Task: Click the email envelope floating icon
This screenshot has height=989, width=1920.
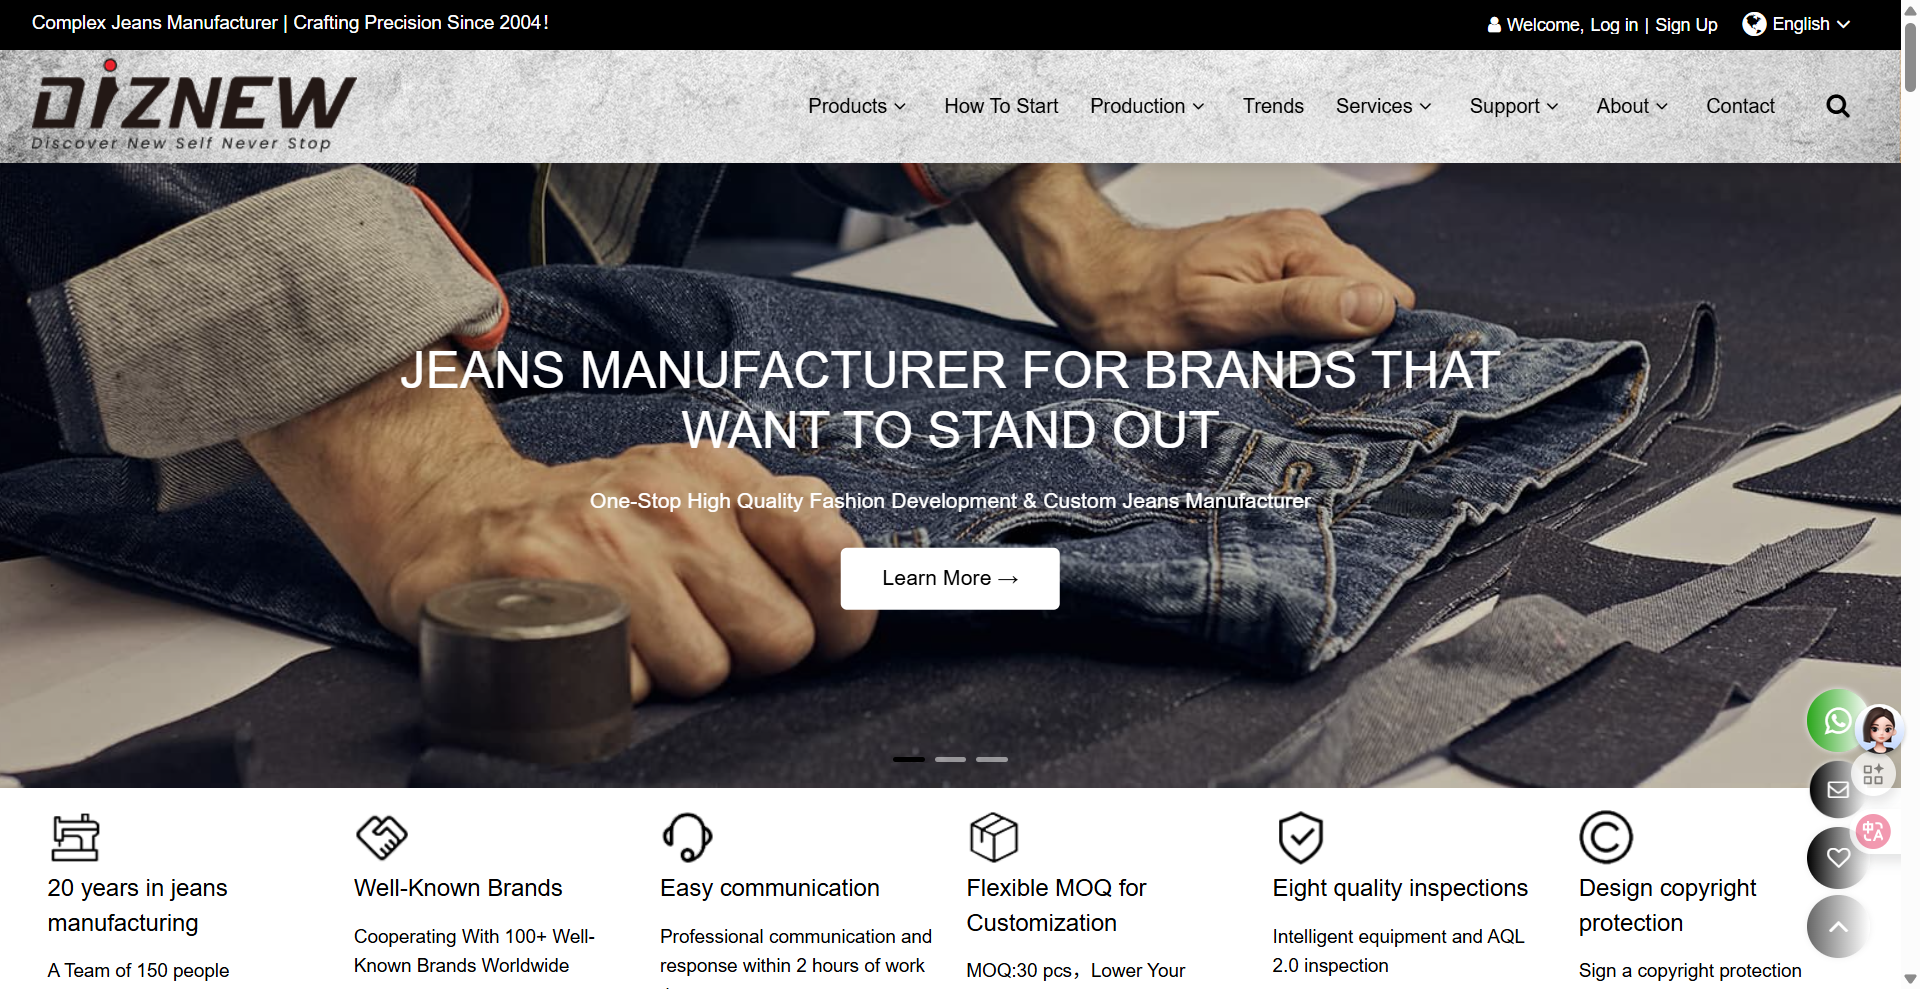Action: (1837, 789)
